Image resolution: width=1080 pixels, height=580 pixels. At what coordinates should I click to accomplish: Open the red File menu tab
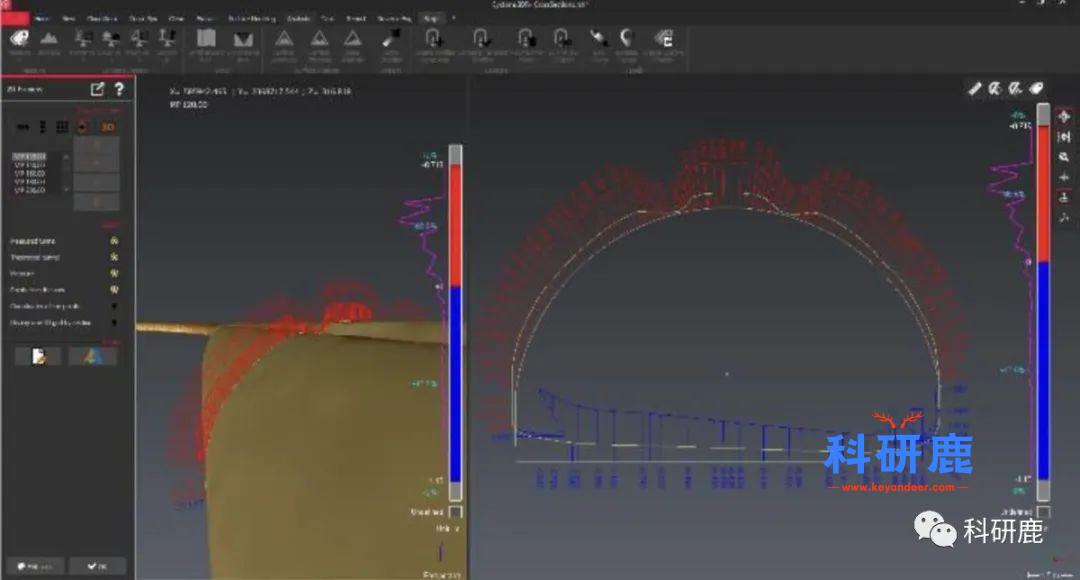(x=15, y=18)
